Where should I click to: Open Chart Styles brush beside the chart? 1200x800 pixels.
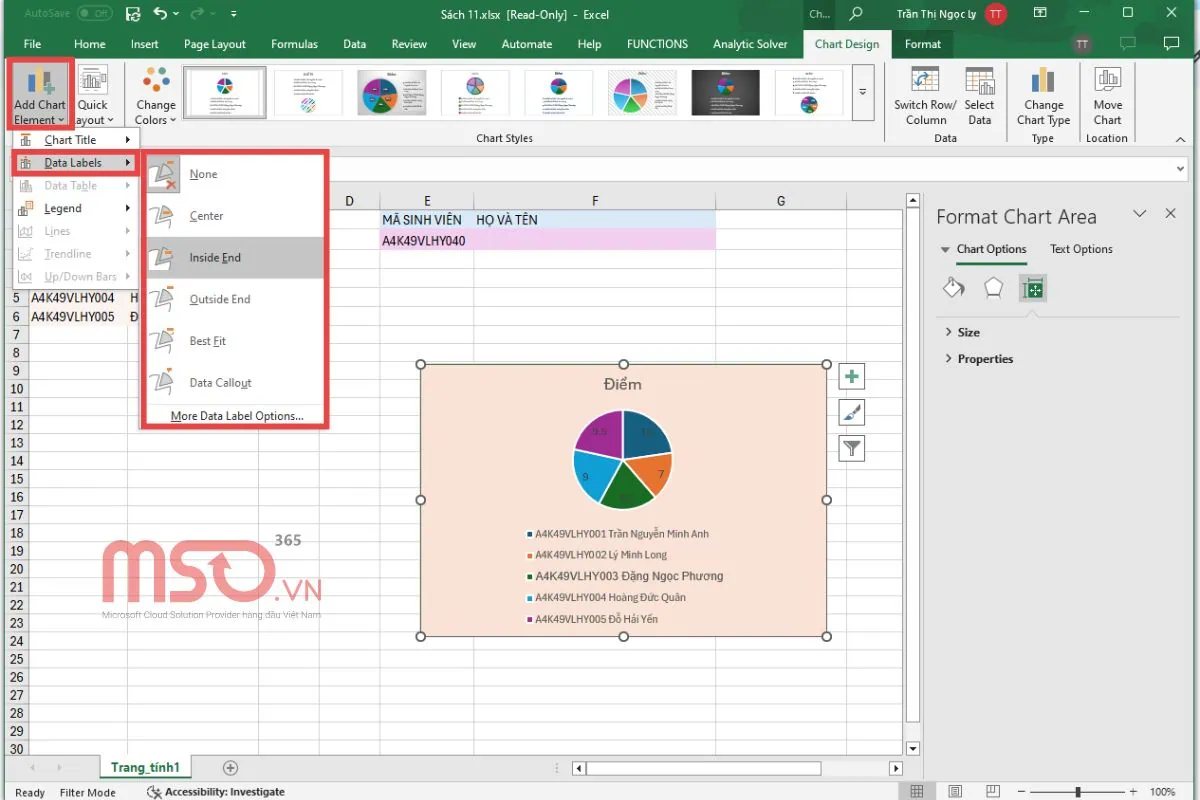coord(851,412)
